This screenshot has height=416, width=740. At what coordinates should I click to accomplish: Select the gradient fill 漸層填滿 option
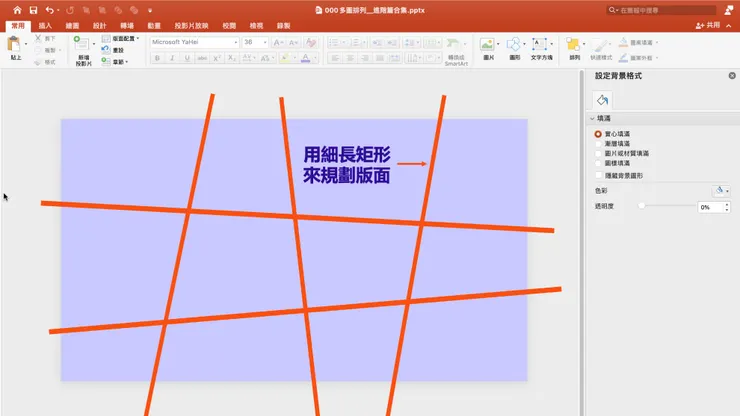pyautogui.click(x=598, y=144)
